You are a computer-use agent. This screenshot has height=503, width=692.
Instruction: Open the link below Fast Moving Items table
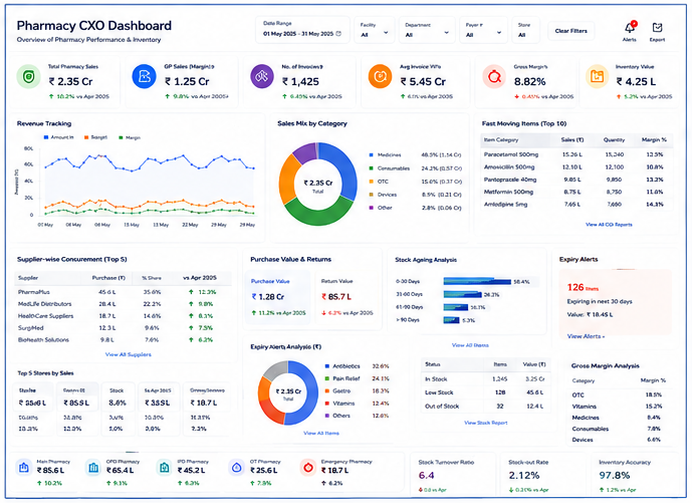[x=609, y=225]
